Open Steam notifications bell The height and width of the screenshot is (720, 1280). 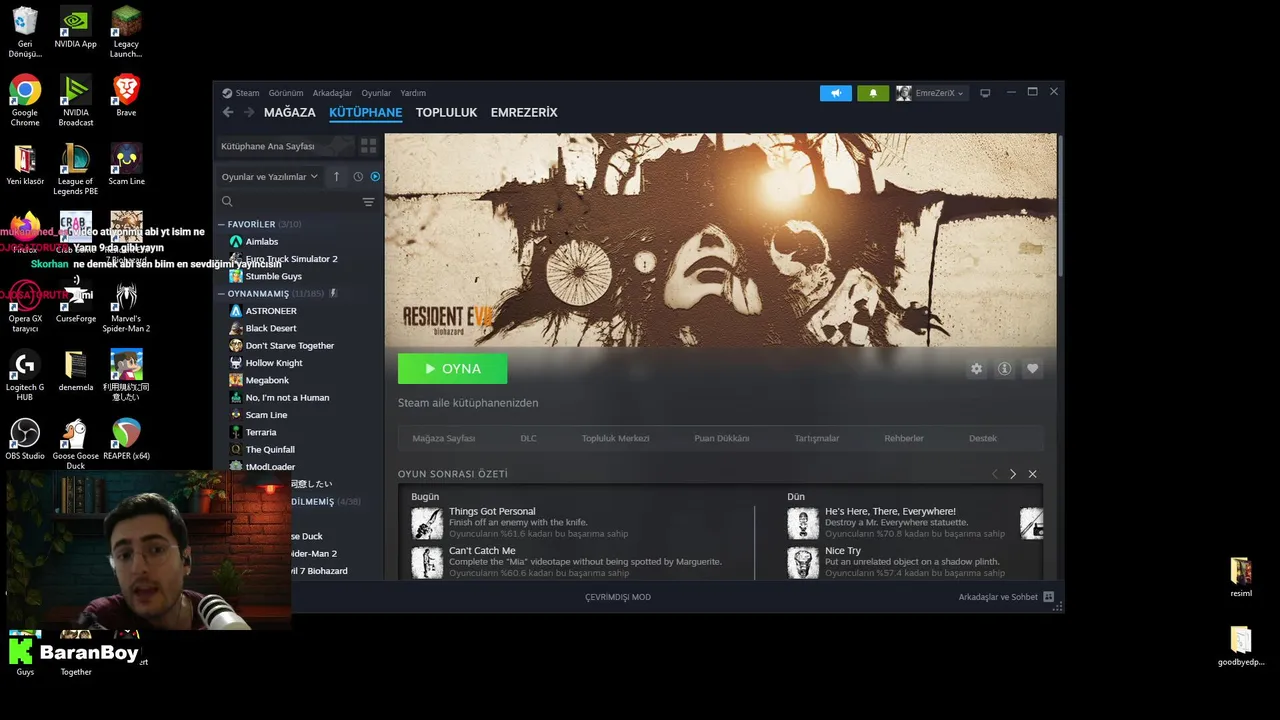pyautogui.click(x=873, y=93)
